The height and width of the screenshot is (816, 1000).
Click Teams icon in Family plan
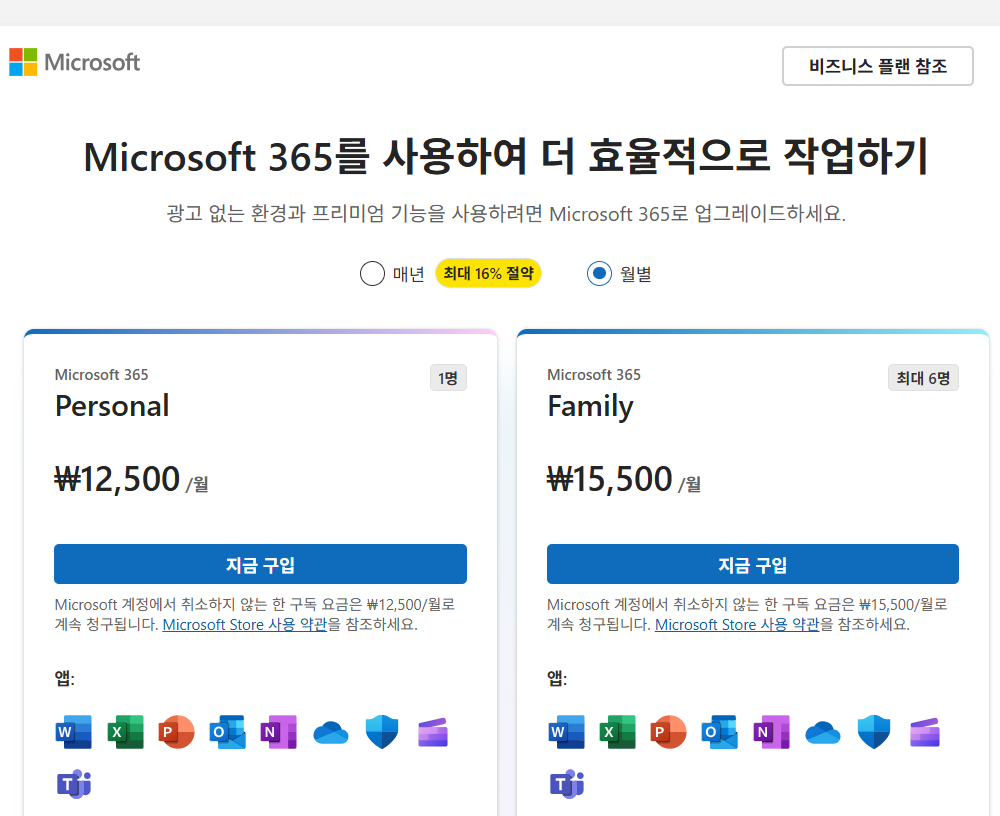pyautogui.click(x=566, y=783)
